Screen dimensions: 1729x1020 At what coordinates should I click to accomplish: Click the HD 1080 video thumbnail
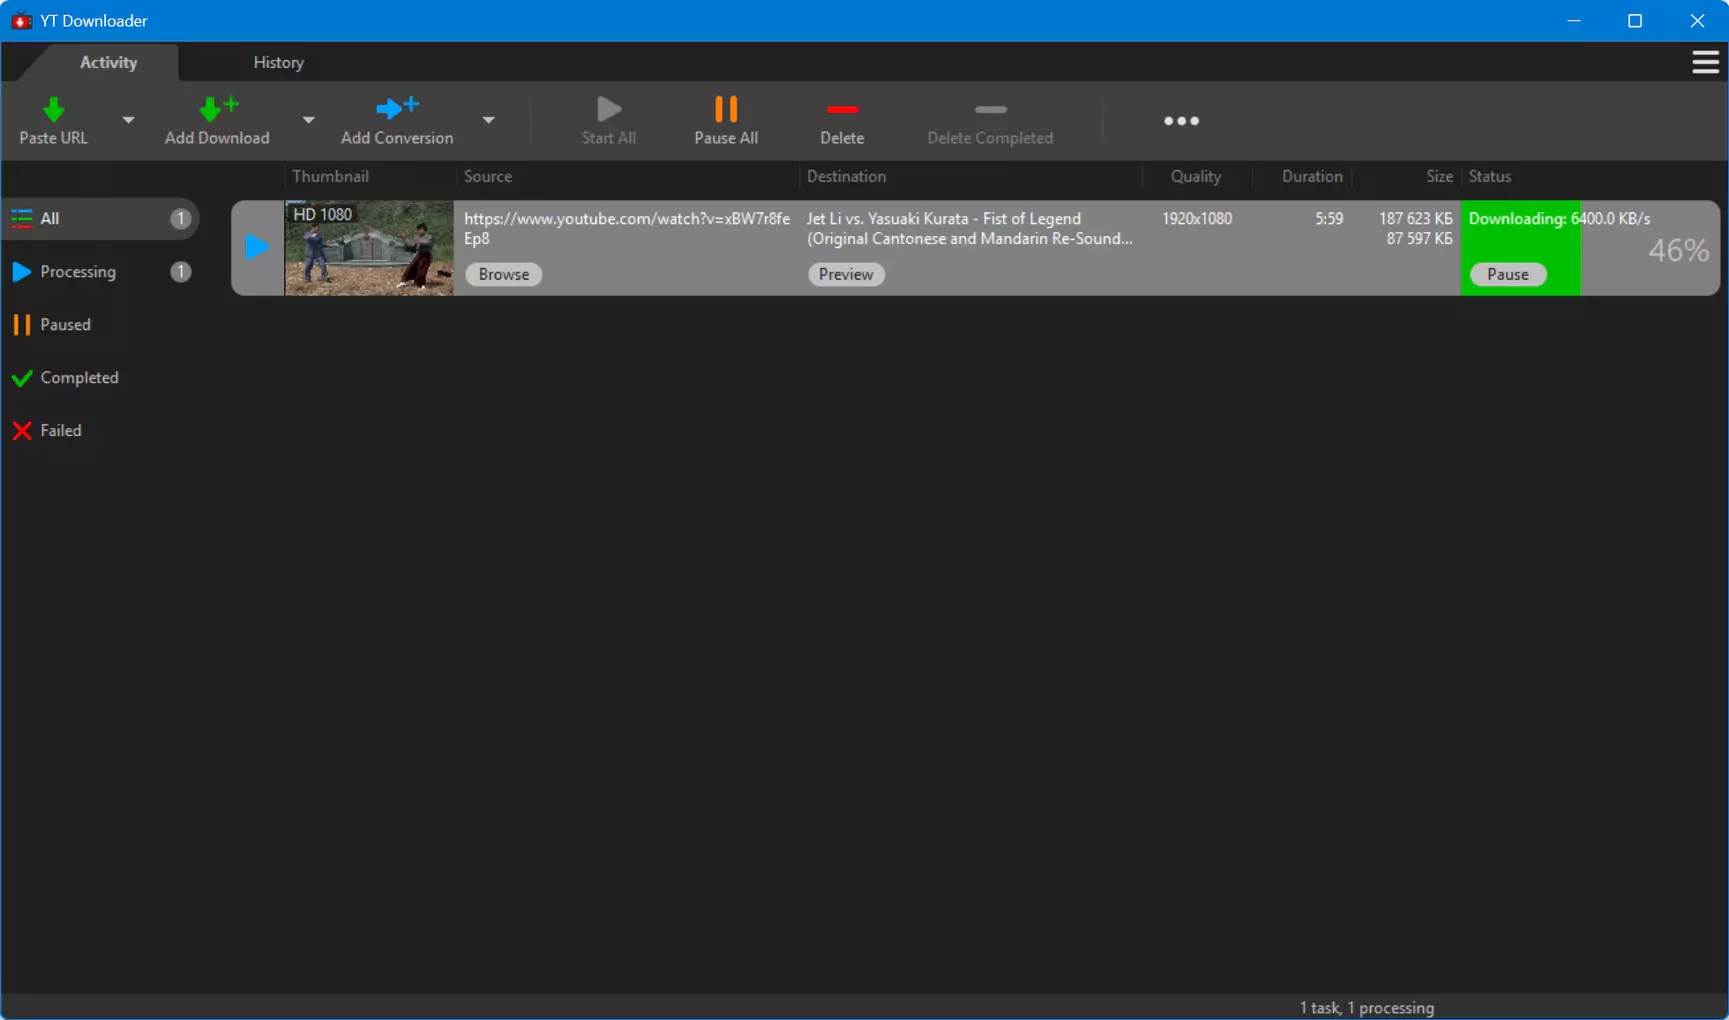click(369, 248)
